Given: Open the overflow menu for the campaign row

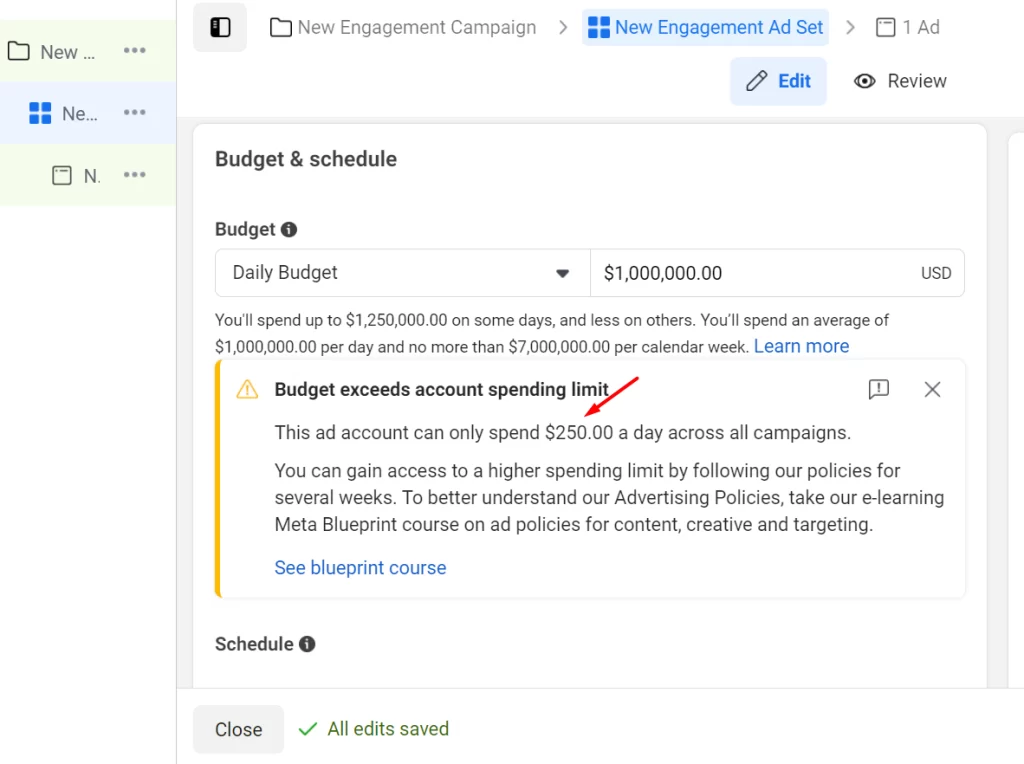Looking at the screenshot, I should (x=134, y=51).
